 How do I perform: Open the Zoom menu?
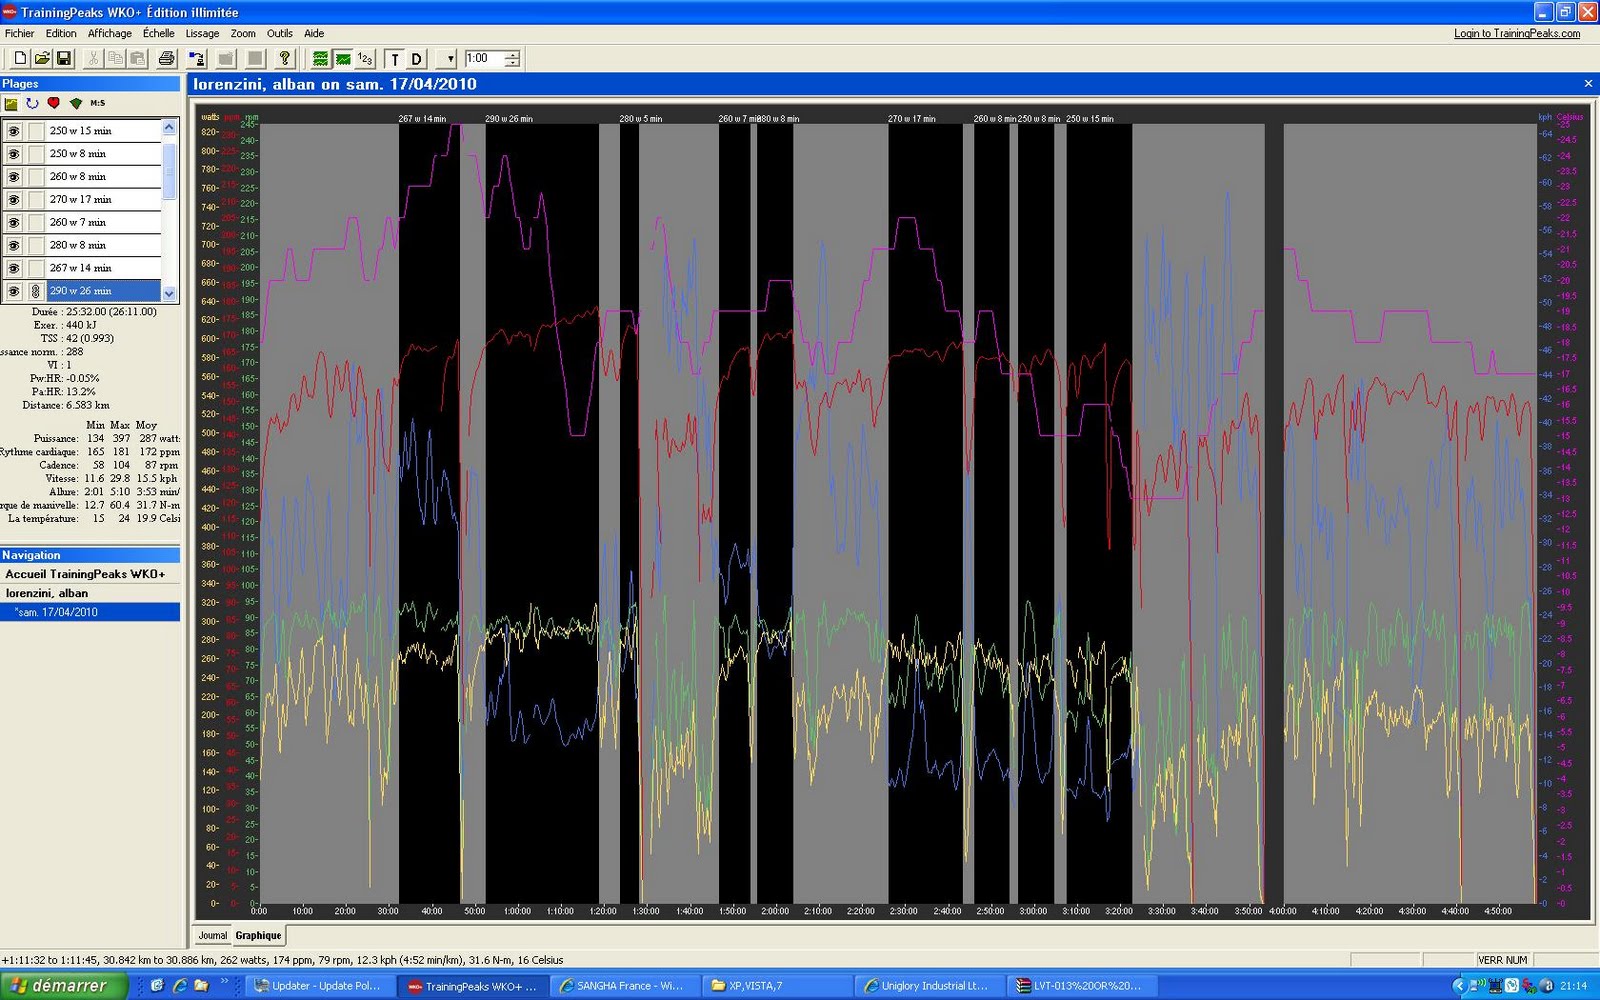coord(243,33)
